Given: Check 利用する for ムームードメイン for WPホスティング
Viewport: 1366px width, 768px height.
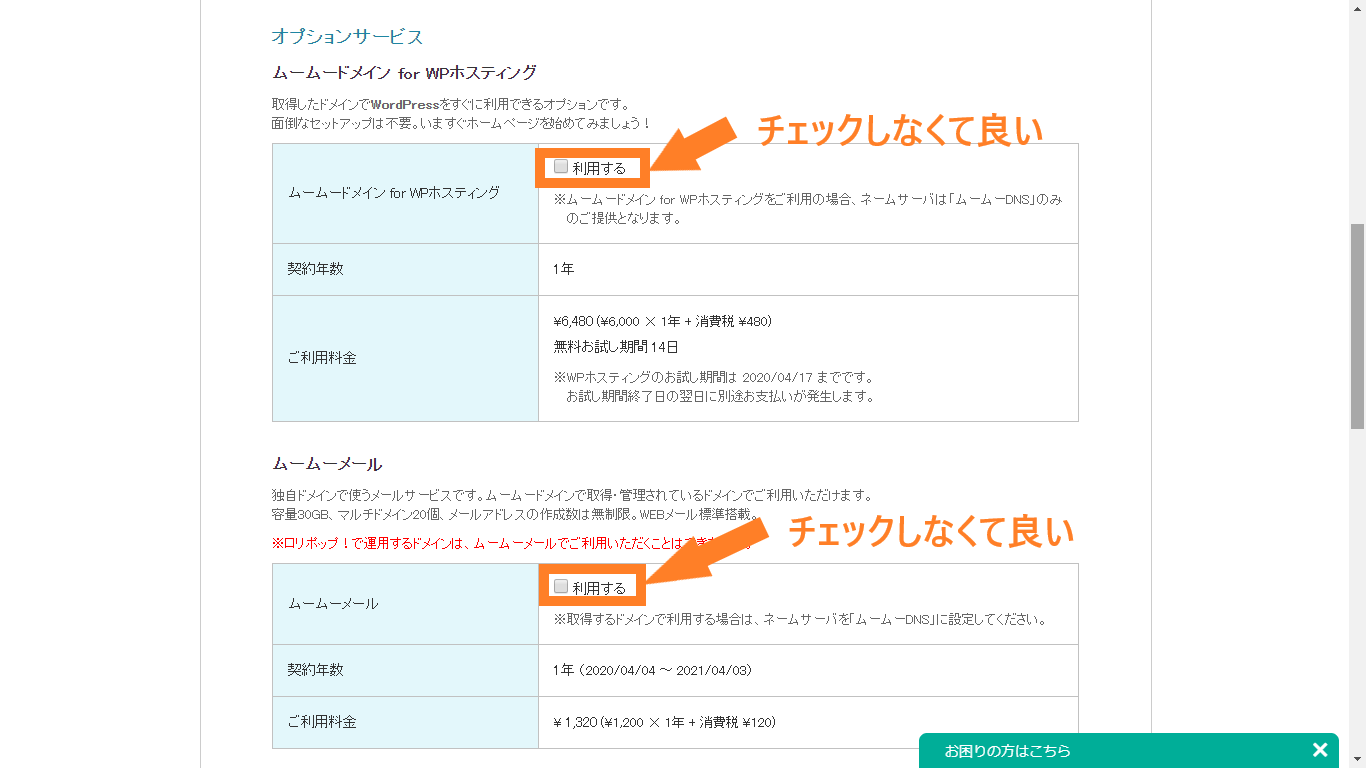Looking at the screenshot, I should (561, 167).
